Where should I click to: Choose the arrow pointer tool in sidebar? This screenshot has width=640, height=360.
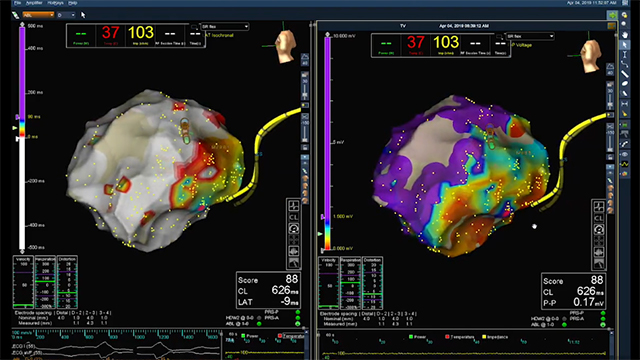624,45
